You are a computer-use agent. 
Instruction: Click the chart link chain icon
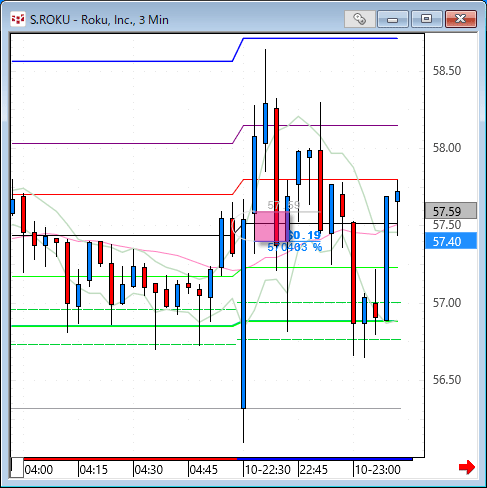tap(360, 19)
